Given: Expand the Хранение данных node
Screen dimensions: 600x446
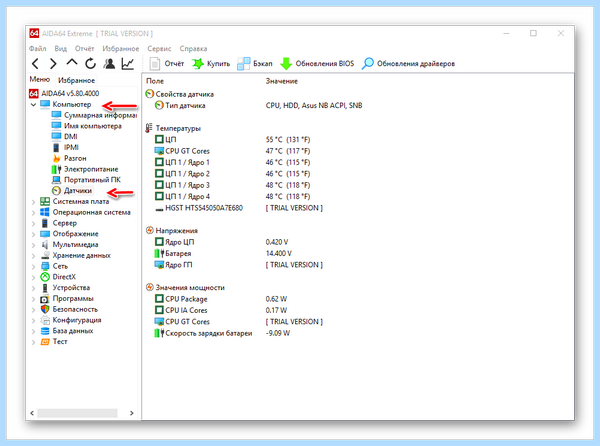Looking at the screenshot, I should tap(33, 256).
